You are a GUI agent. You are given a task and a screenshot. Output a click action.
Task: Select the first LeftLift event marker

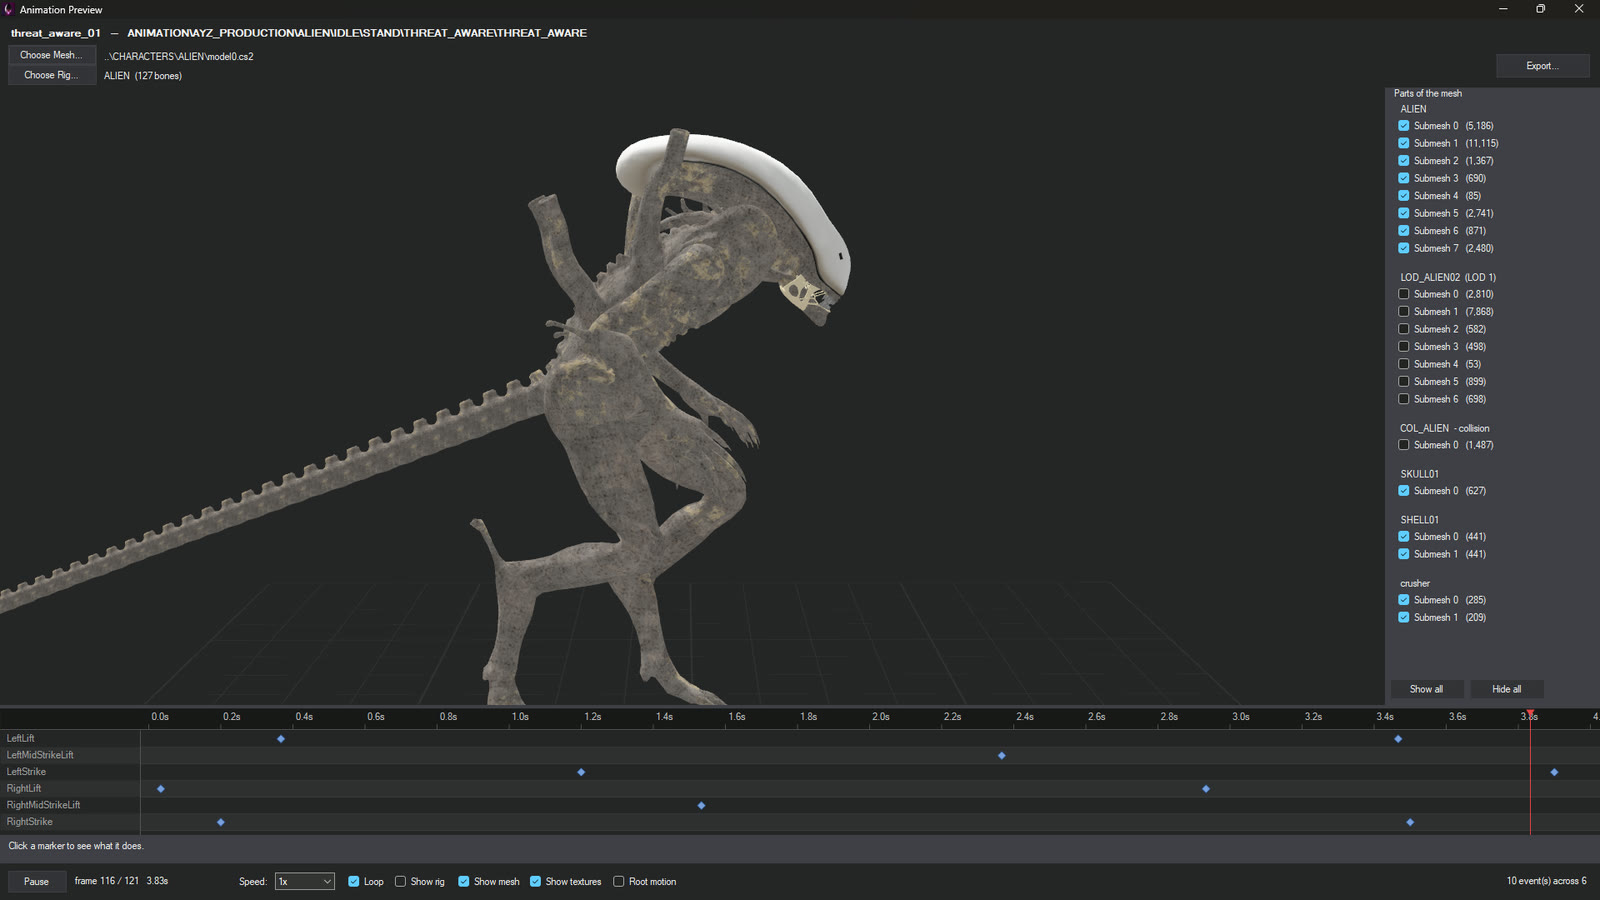281,739
